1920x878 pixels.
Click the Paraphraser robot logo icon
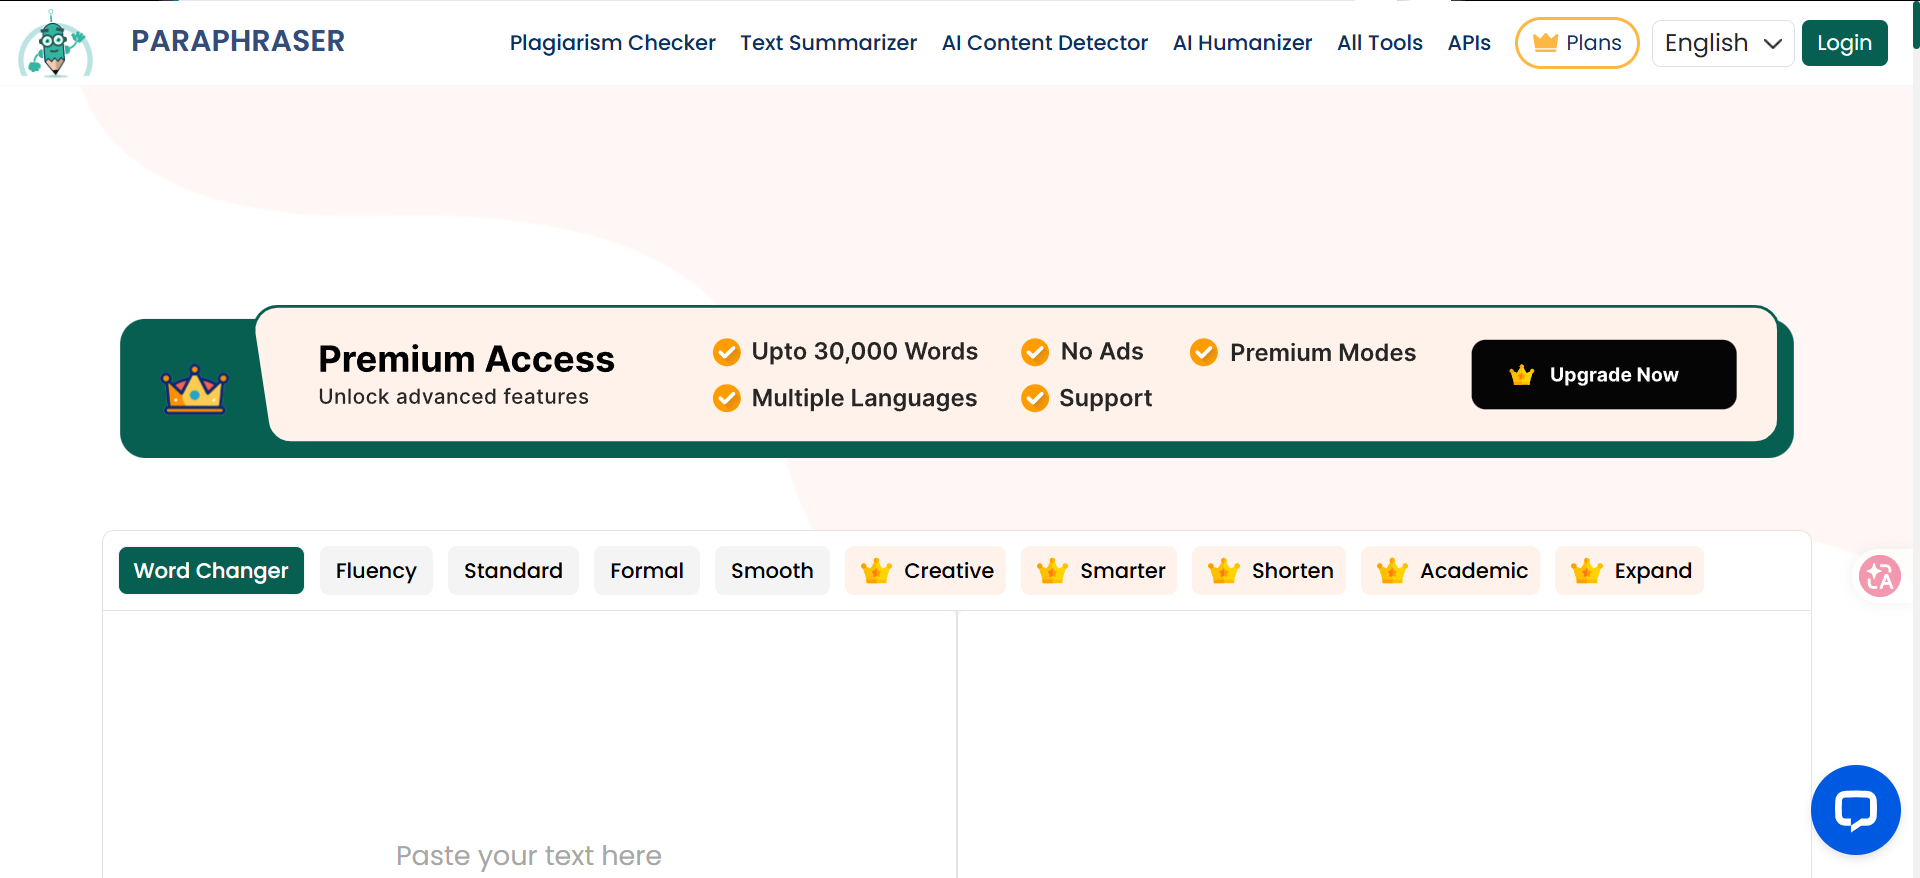tap(55, 44)
